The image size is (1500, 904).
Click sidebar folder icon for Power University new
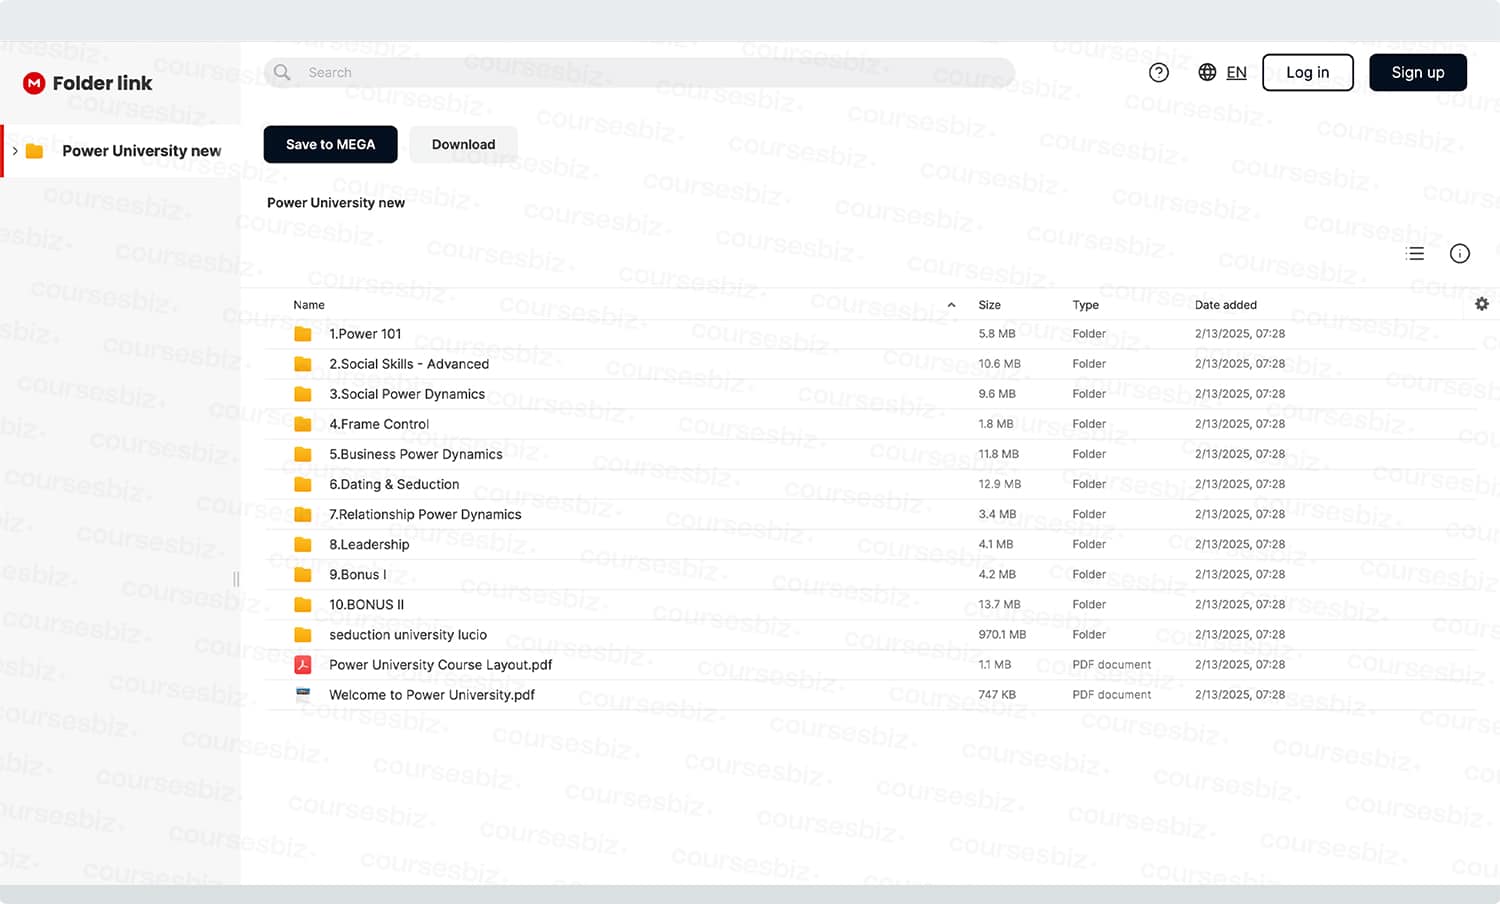(x=34, y=151)
